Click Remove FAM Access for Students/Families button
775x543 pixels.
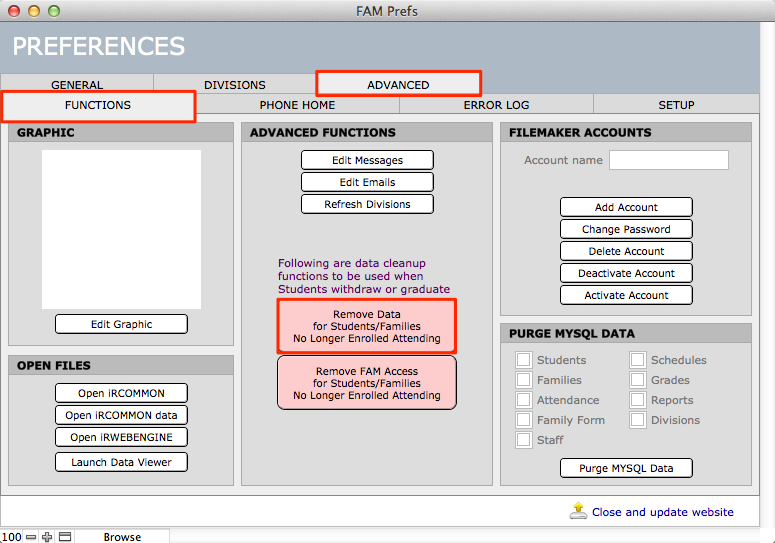367,383
